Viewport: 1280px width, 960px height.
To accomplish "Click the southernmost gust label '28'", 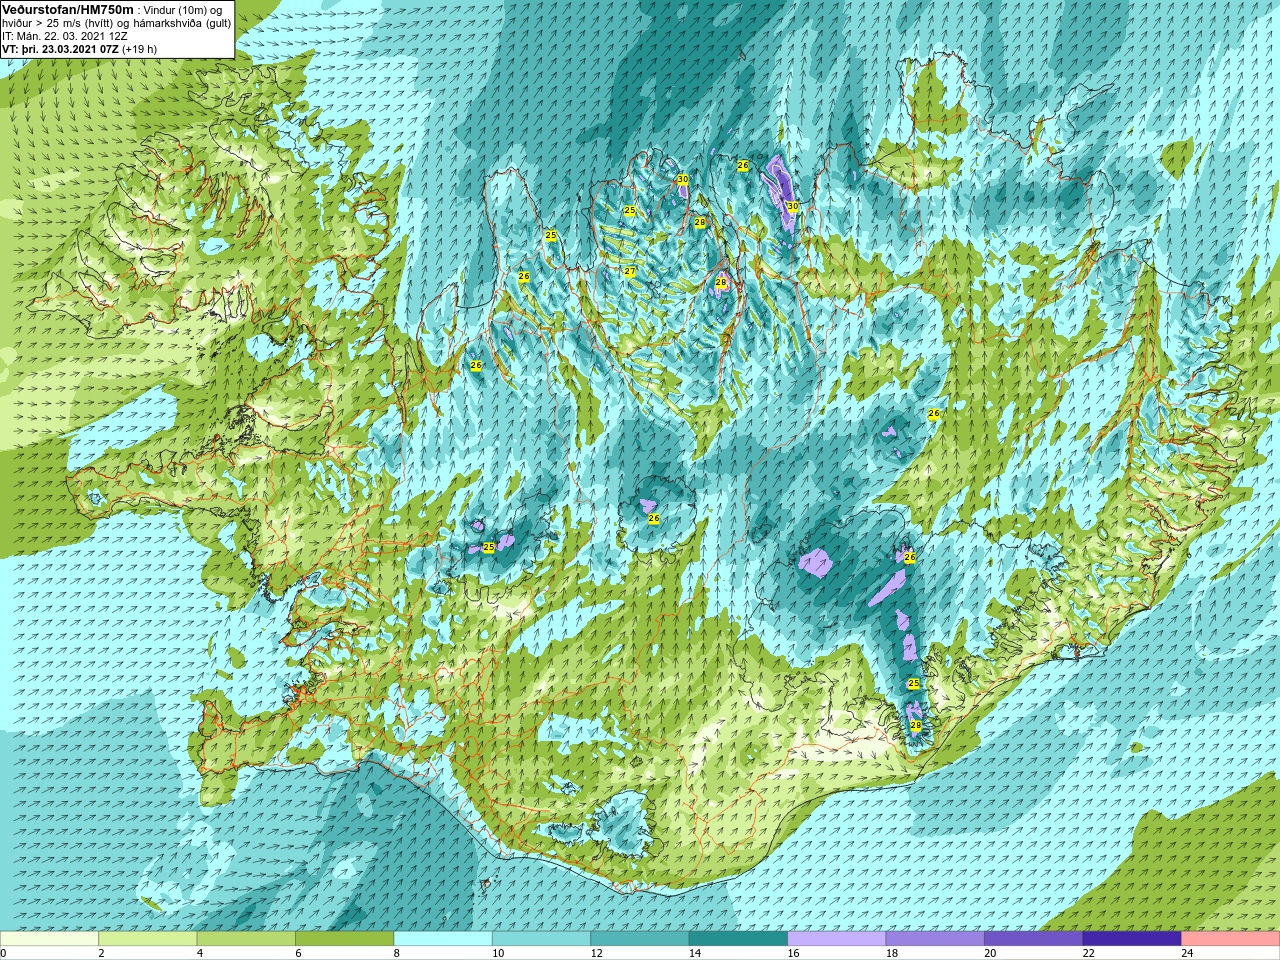I will [x=916, y=725].
